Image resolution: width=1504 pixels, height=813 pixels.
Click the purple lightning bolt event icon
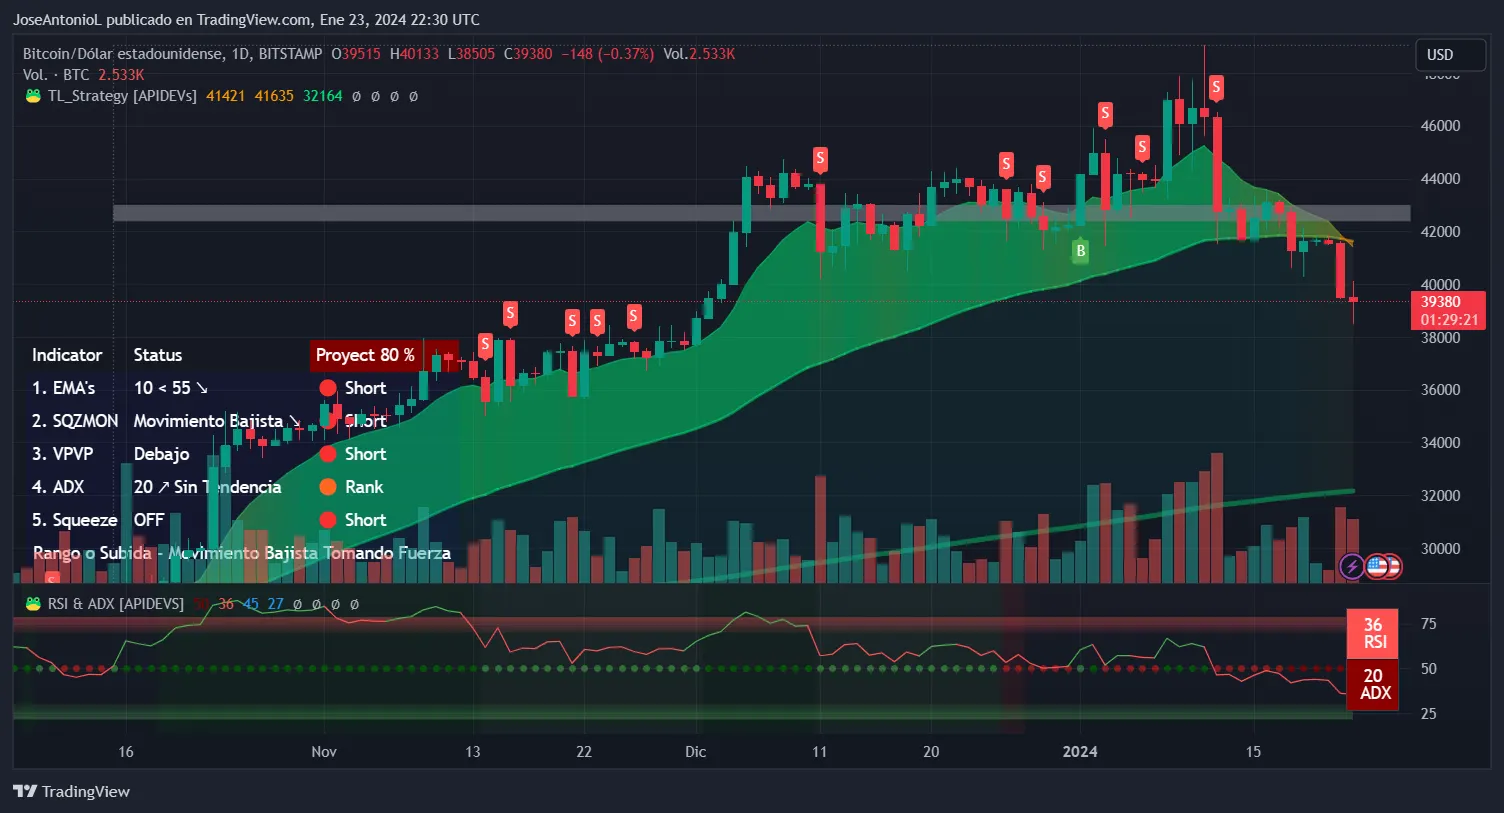point(1352,567)
